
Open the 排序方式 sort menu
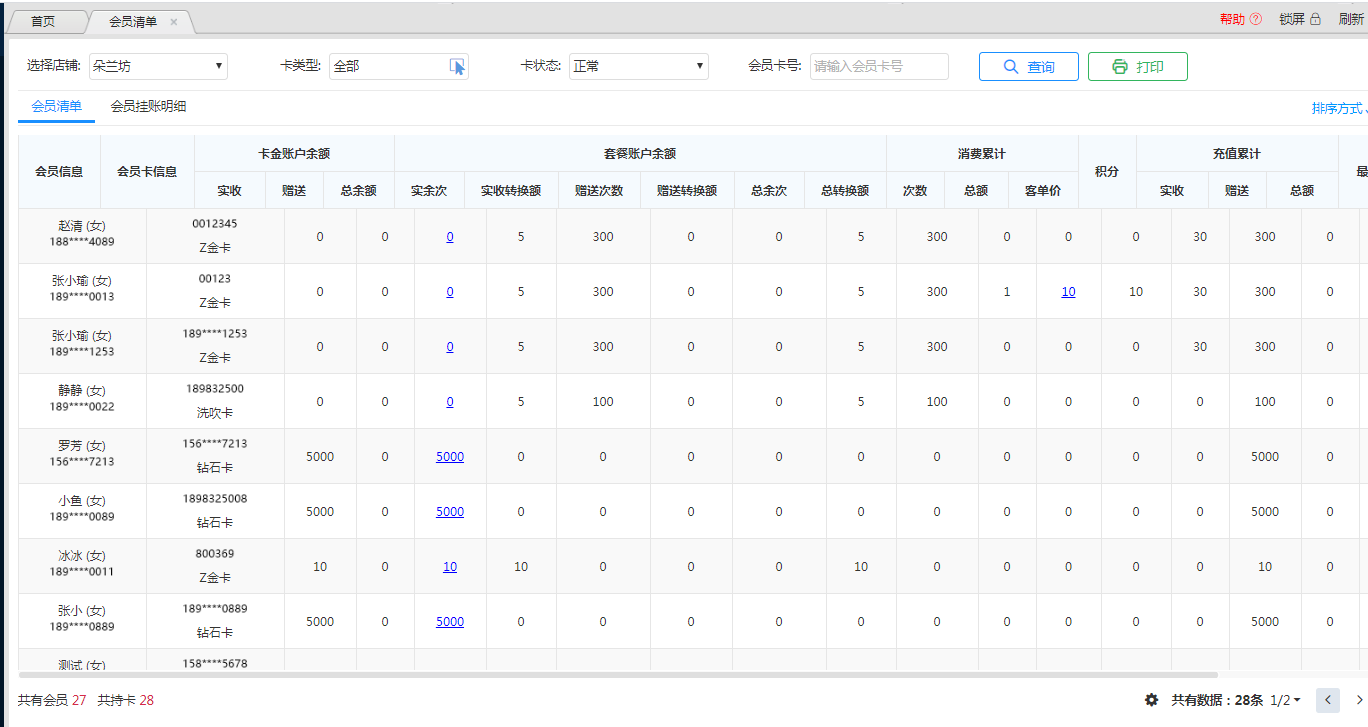1339,108
